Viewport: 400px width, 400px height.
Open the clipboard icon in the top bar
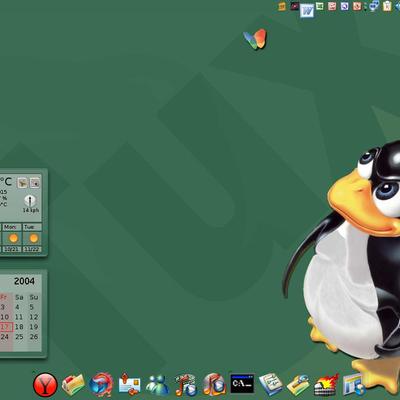(x=387, y=6)
